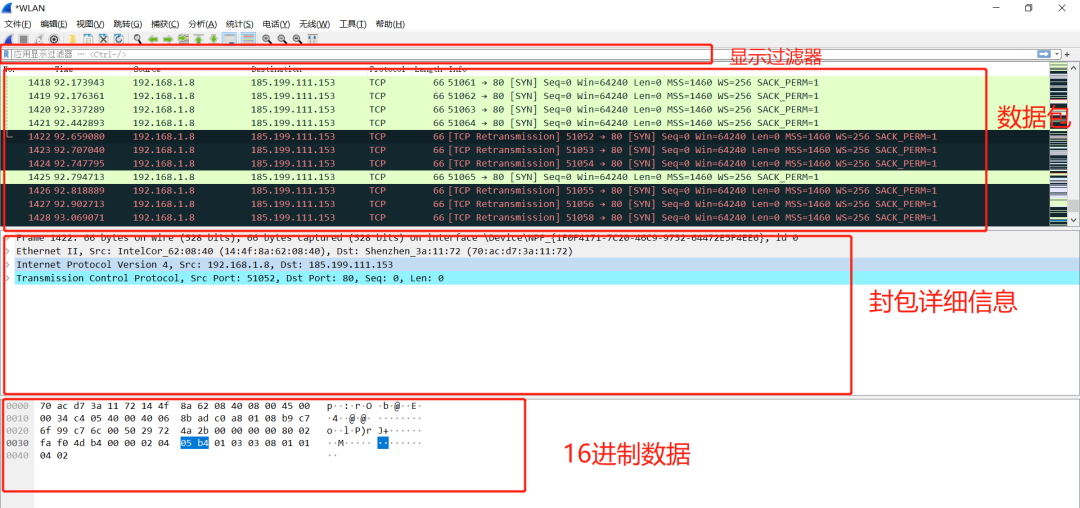The width and height of the screenshot is (1080, 508).
Task: Go to specified packet icon
Action: coord(183,39)
